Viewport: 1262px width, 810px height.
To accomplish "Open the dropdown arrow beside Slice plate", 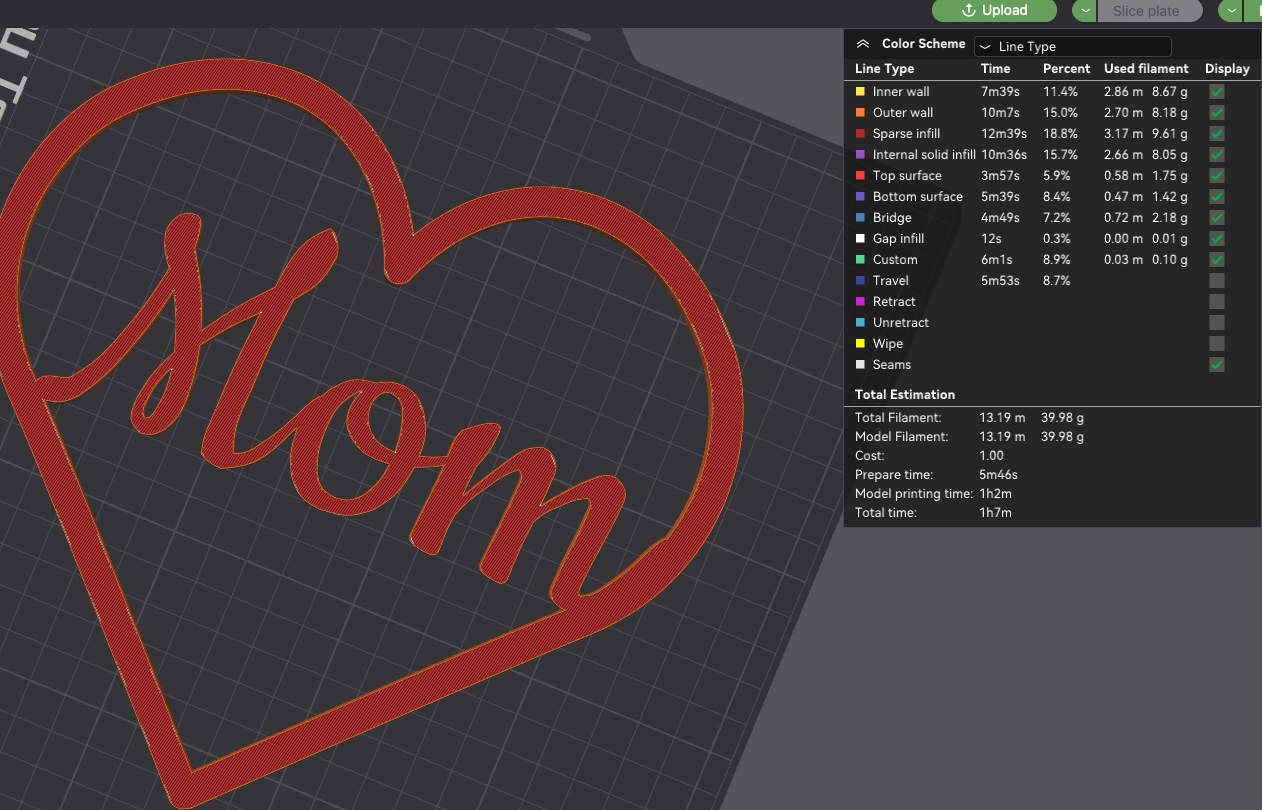I will 1085,10.
